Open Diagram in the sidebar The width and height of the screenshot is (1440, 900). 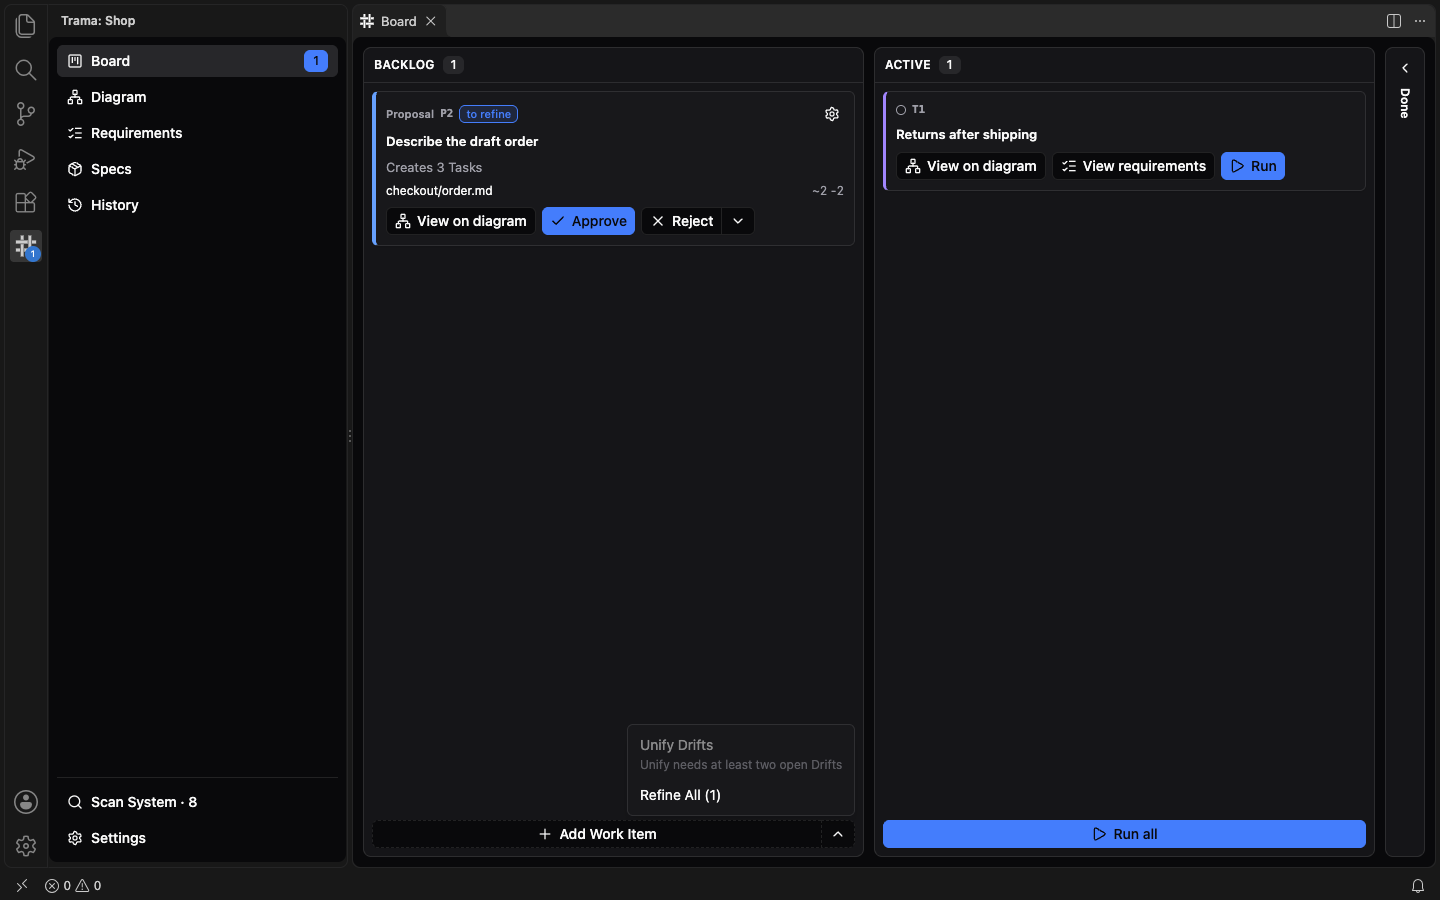(198, 97)
